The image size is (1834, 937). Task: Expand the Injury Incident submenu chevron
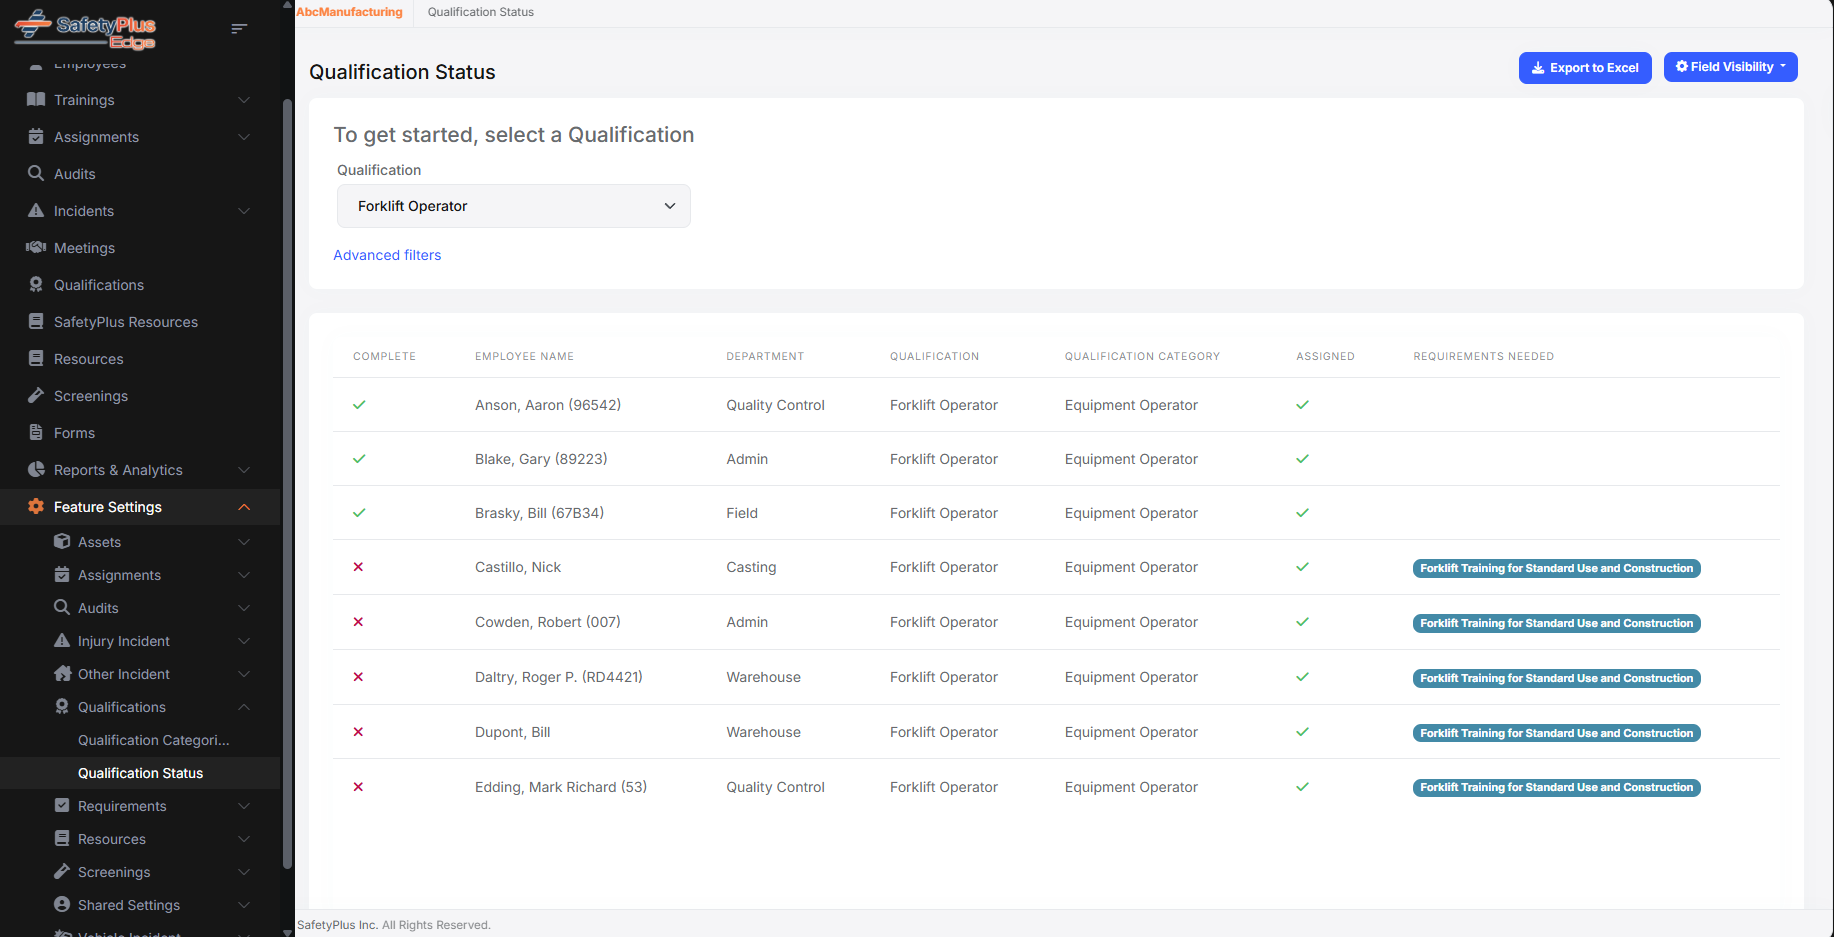coord(244,641)
